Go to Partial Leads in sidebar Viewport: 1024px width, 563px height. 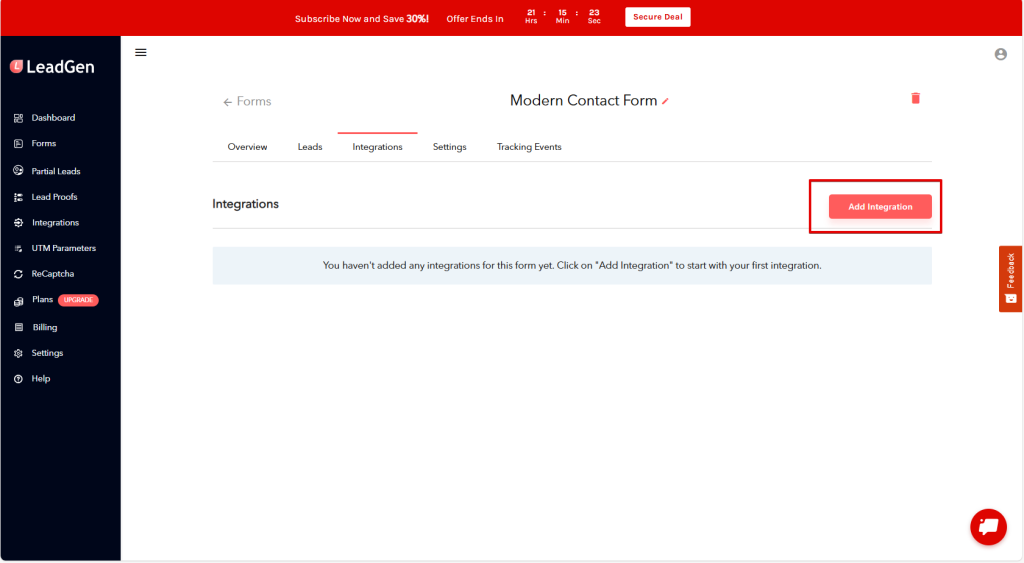(x=55, y=171)
